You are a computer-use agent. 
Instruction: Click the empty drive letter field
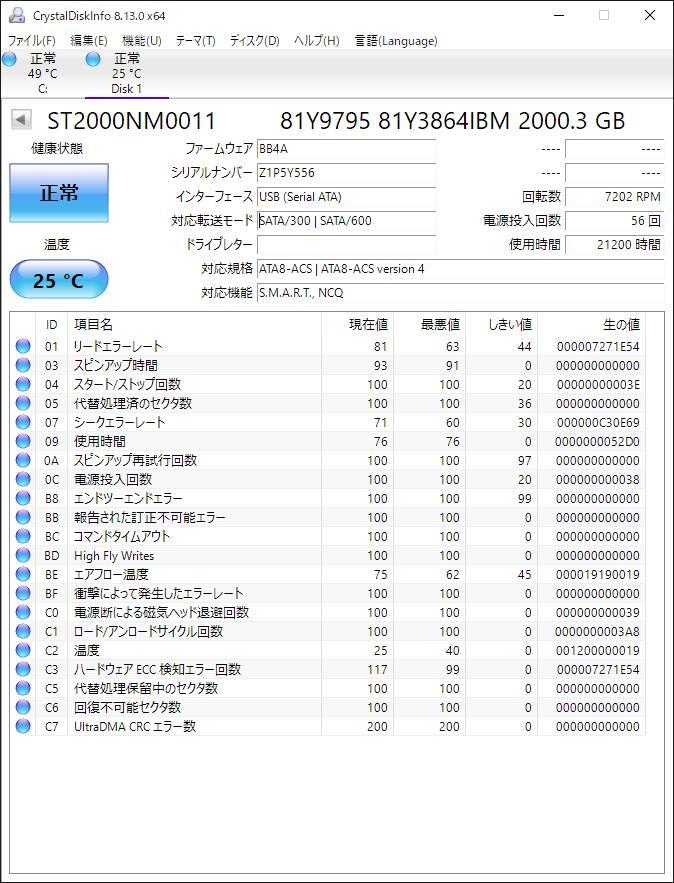coord(346,244)
